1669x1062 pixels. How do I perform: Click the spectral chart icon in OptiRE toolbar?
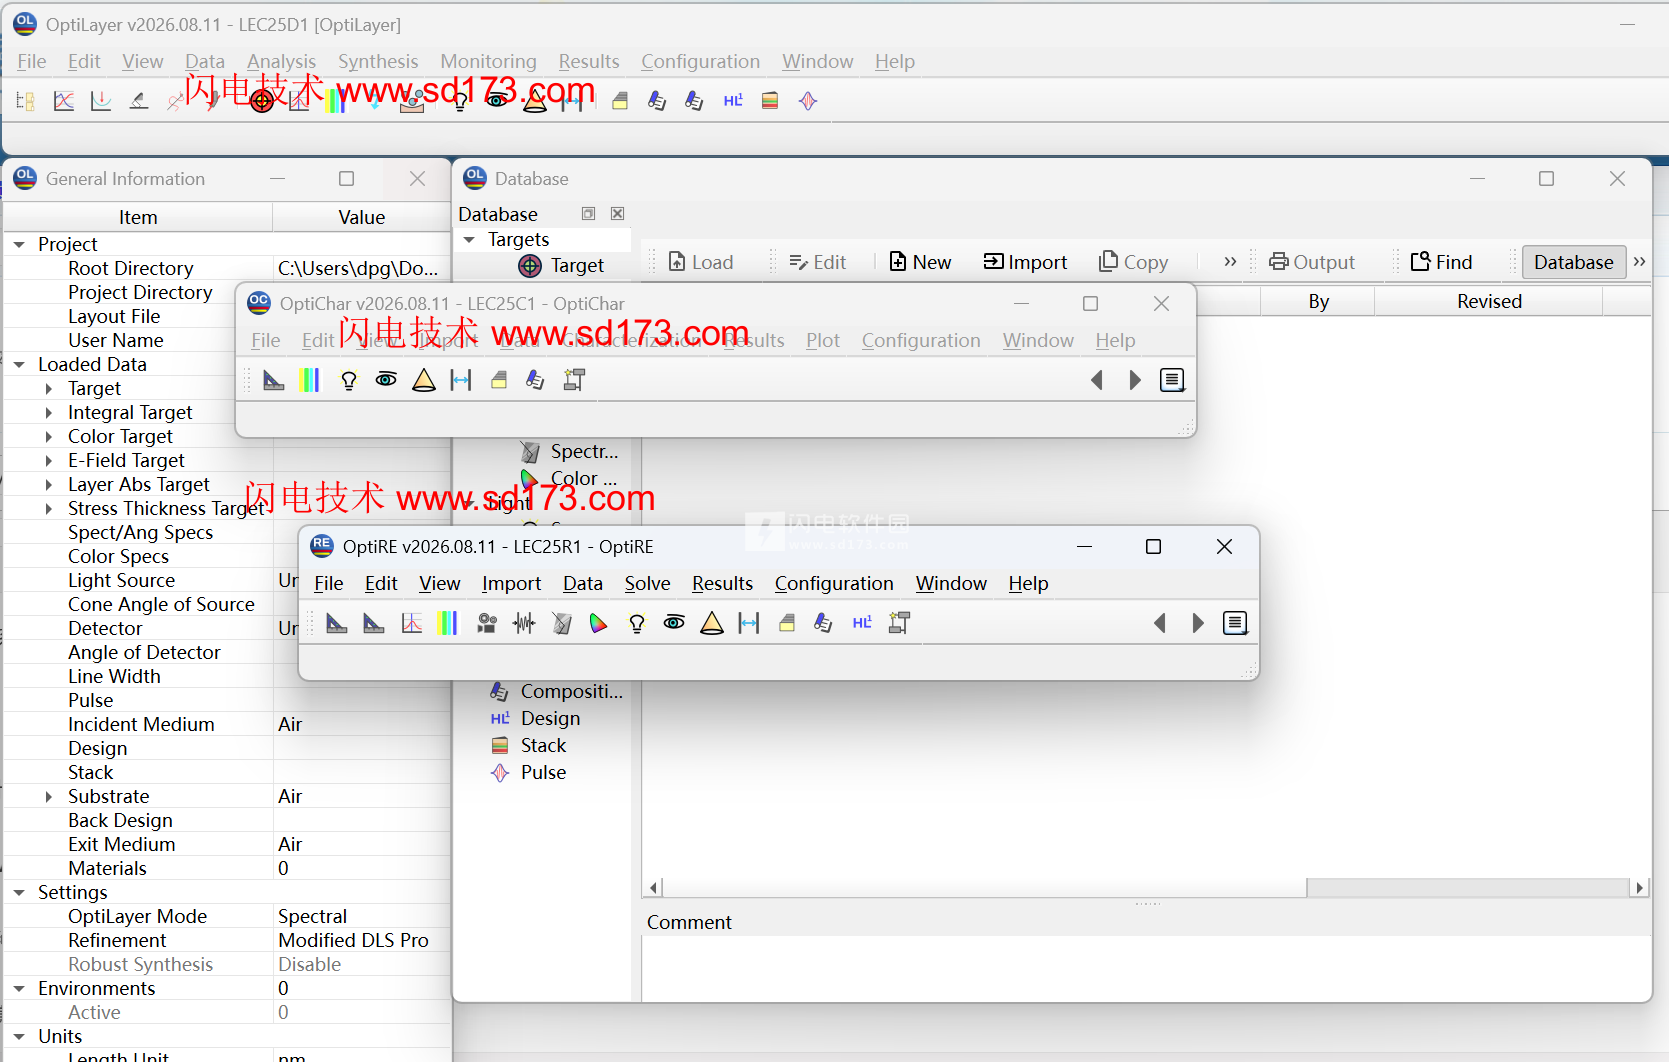(412, 624)
